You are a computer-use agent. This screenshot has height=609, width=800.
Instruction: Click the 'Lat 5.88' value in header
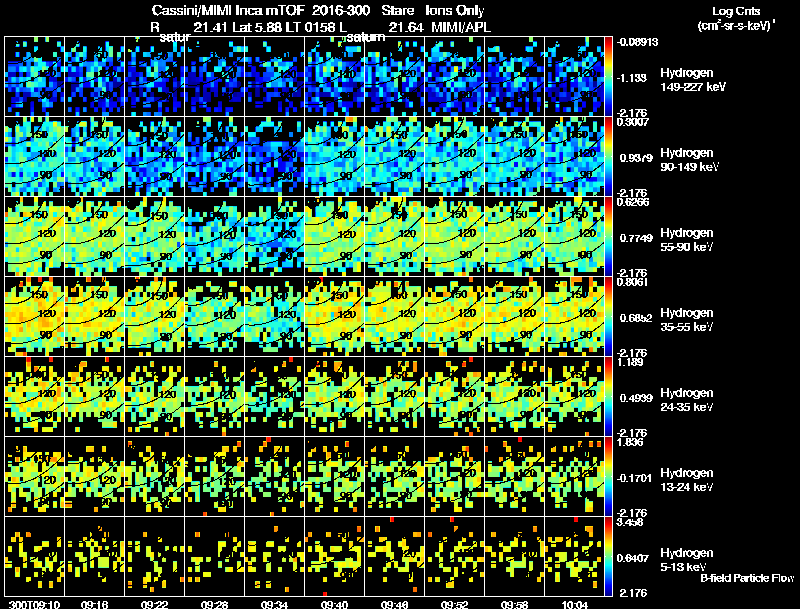[257, 27]
